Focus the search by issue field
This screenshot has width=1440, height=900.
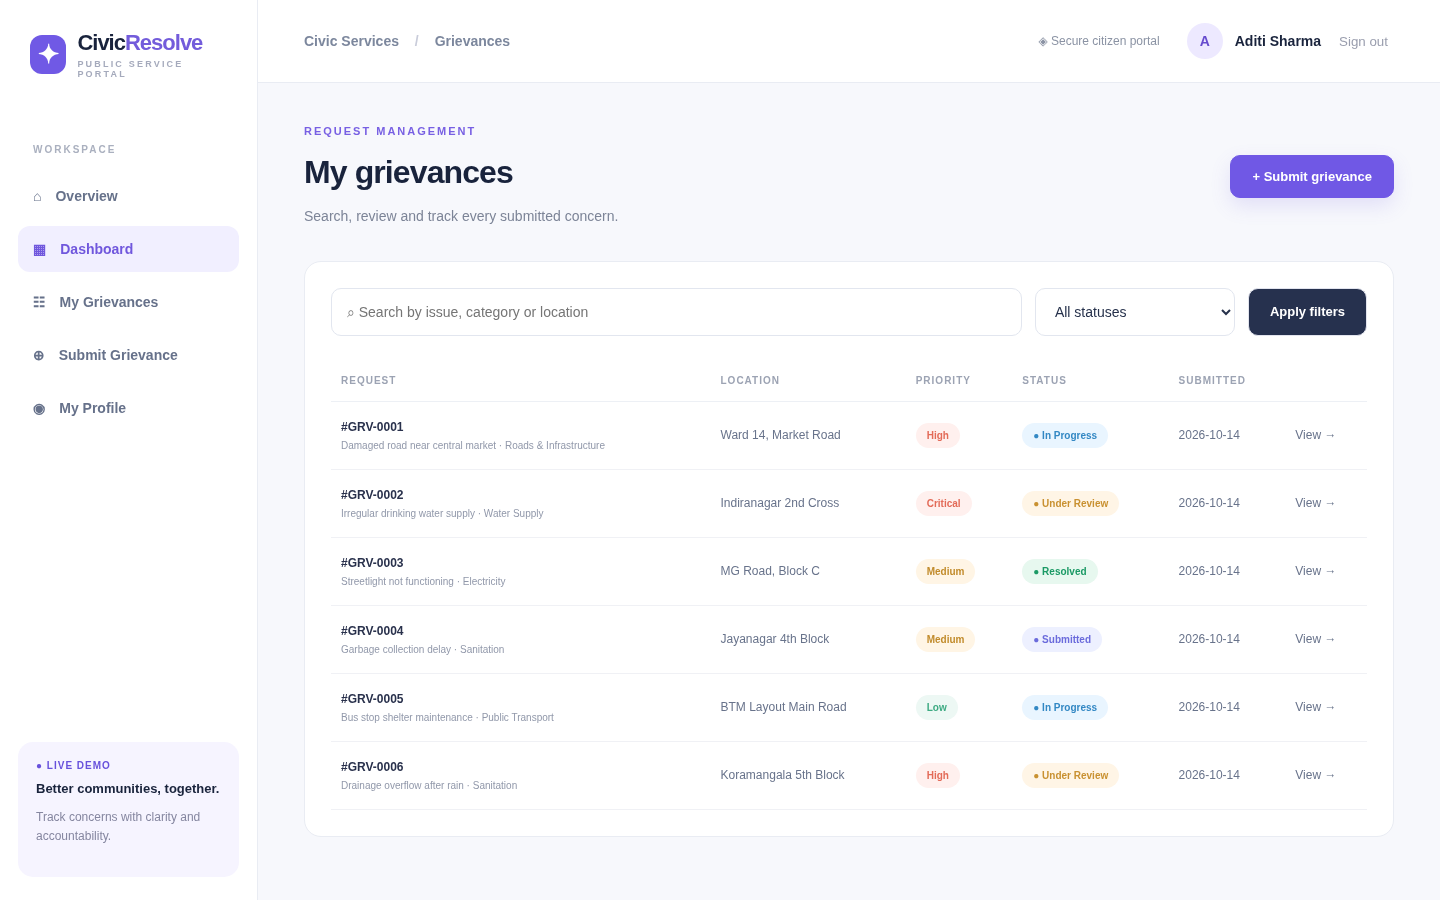676,312
